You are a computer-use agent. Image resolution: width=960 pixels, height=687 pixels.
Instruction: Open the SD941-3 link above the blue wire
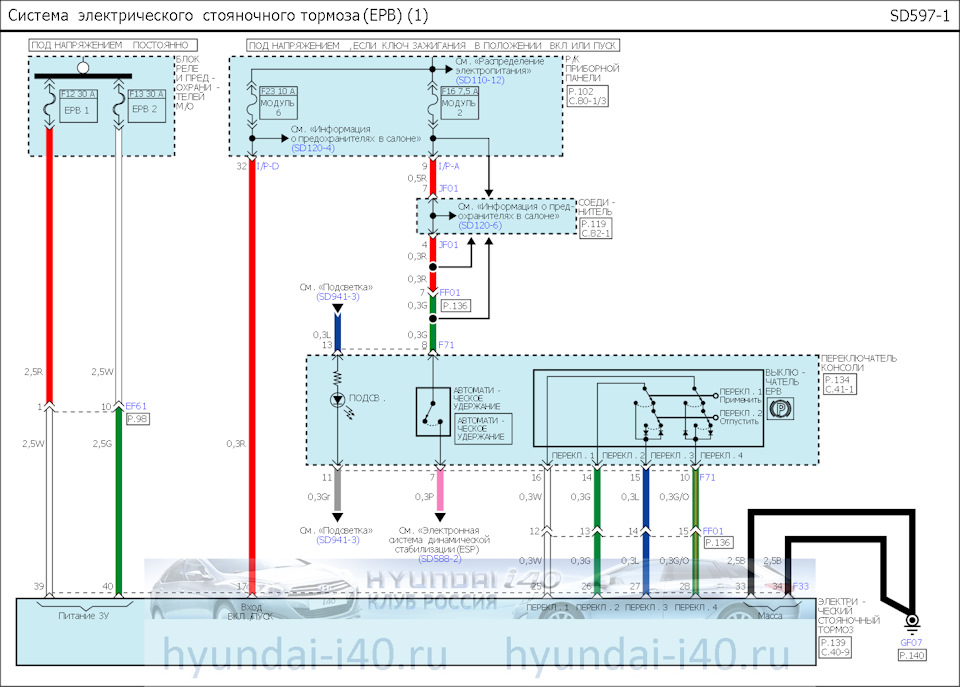(338, 296)
